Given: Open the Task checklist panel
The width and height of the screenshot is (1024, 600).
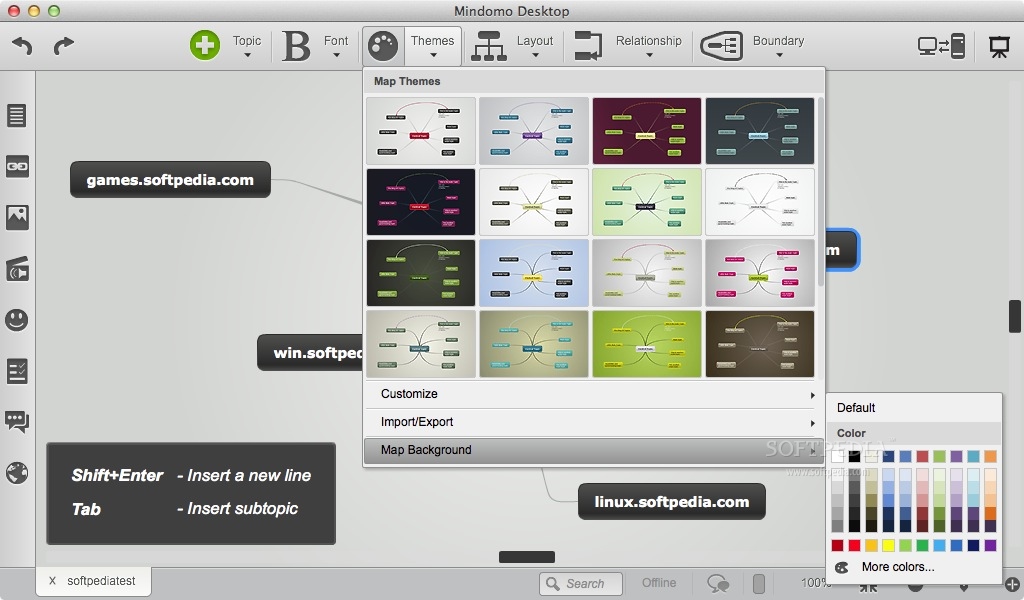Looking at the screenshot, I should [x=16, y=371].
